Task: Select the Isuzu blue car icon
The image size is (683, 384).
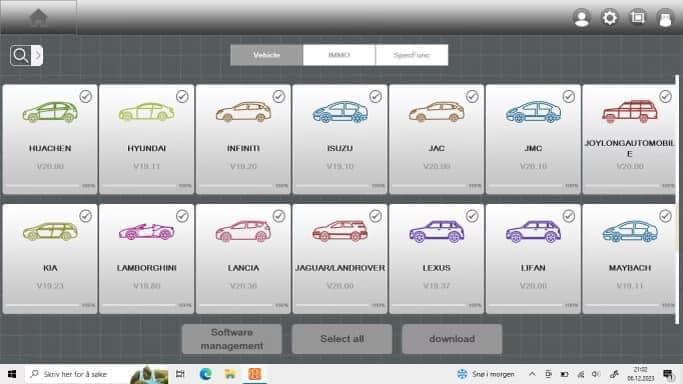Action: click(x=340, y=112)
